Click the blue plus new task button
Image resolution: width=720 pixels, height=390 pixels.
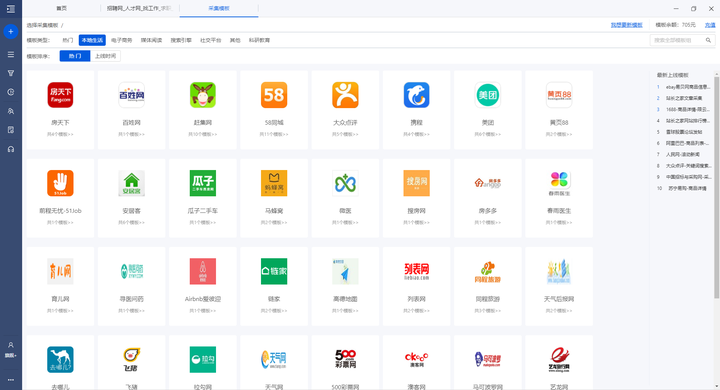coord(11,32)
